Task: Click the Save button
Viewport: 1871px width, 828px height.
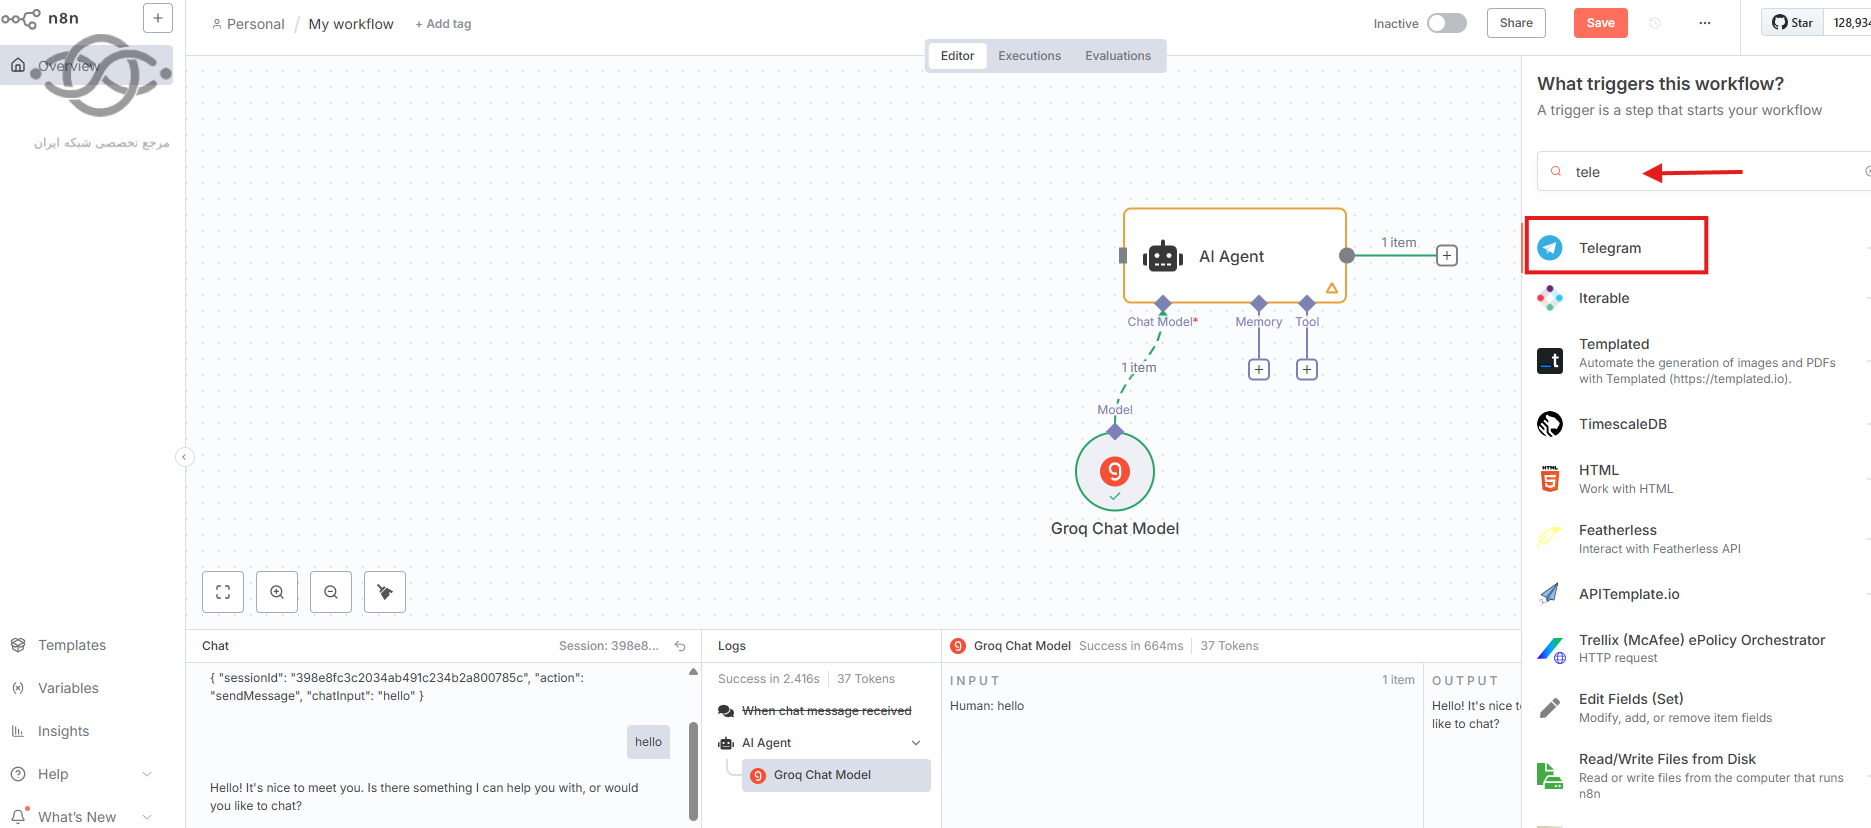Action: coord(1600,23)
